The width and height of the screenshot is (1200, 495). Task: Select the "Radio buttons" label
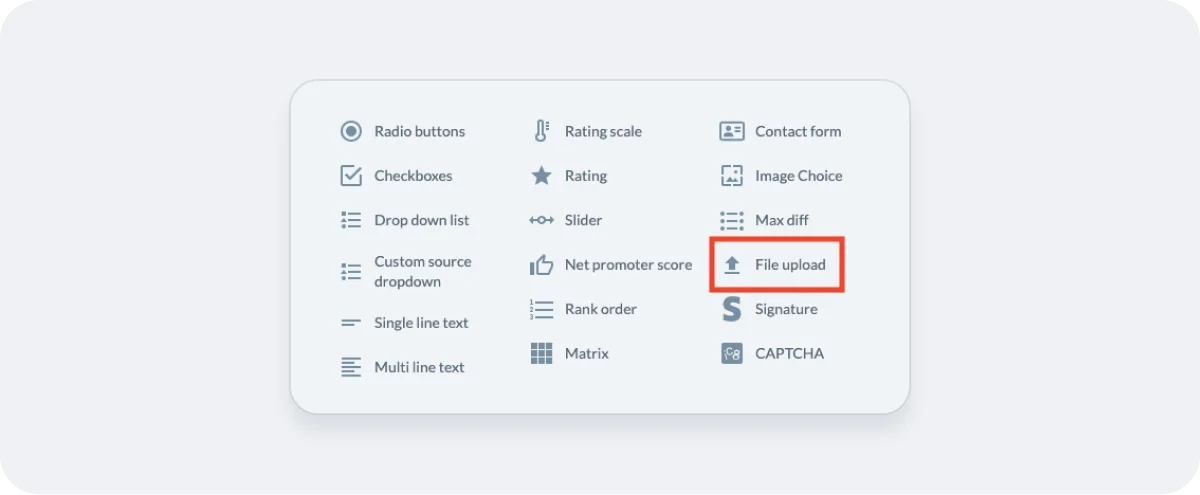tap(420, 131)
